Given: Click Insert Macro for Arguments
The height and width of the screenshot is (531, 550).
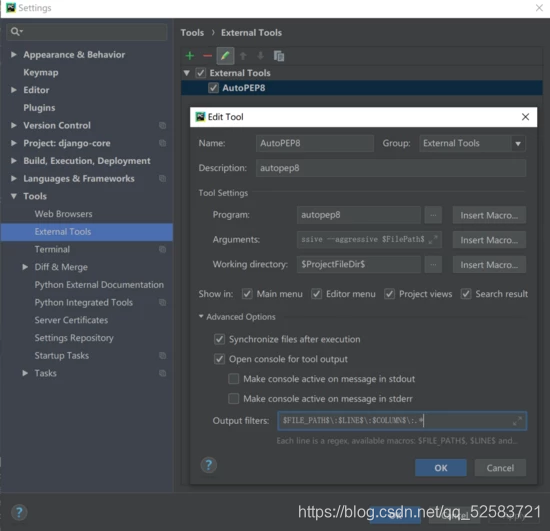Looking at the screenshot, I should point(489,240).
